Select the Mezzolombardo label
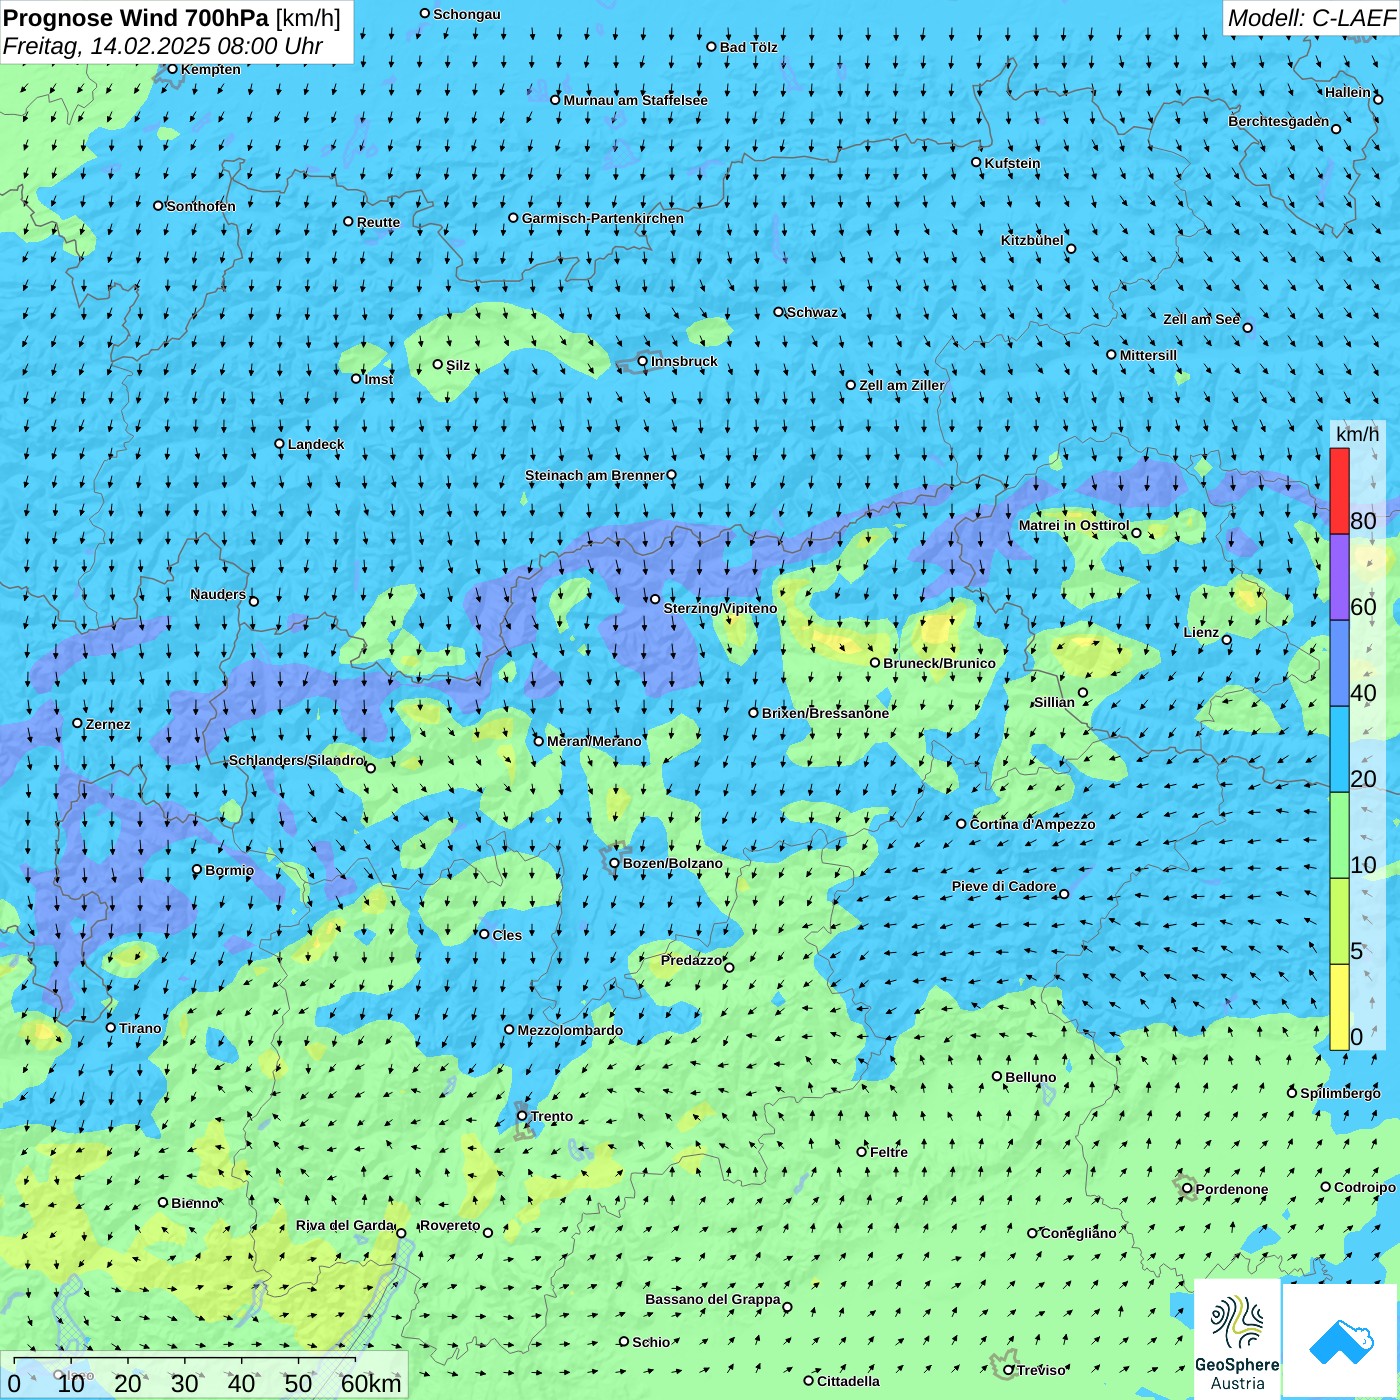Screen dimensions: 1400x1400 pos(570,1030)
